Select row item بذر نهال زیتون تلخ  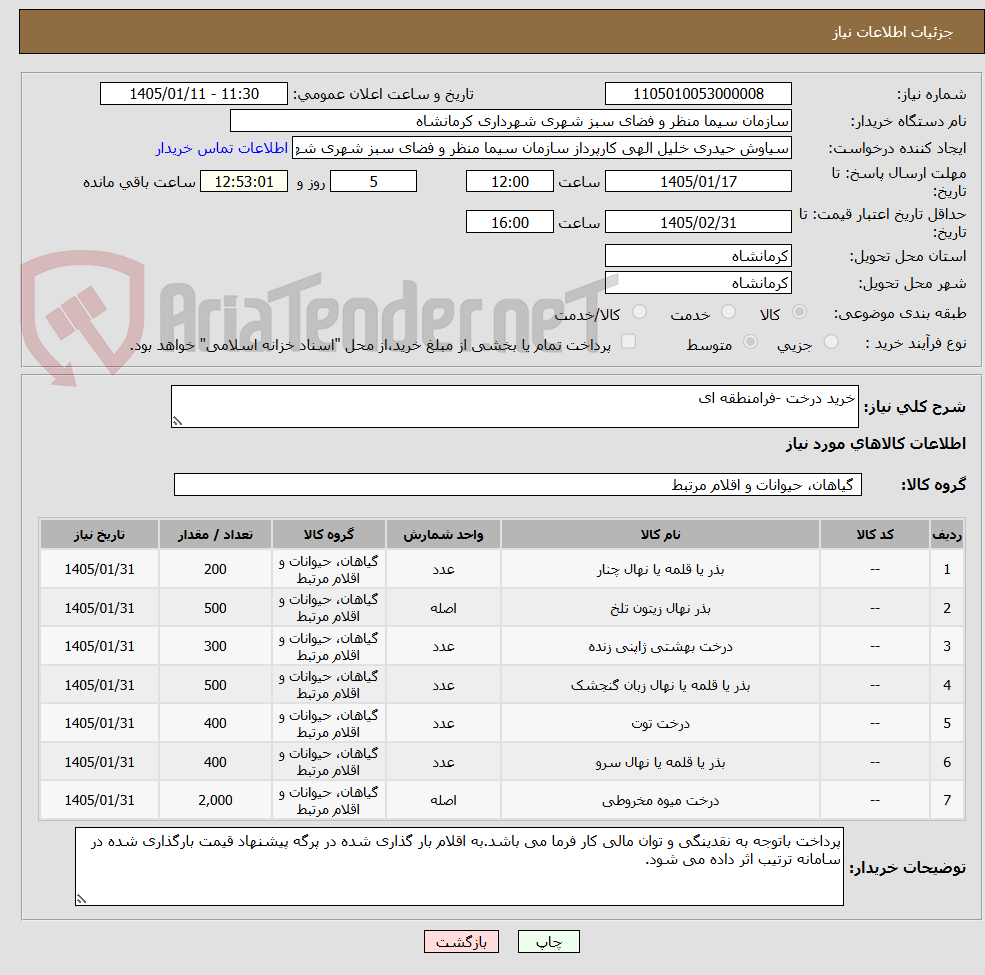[660, 608]
